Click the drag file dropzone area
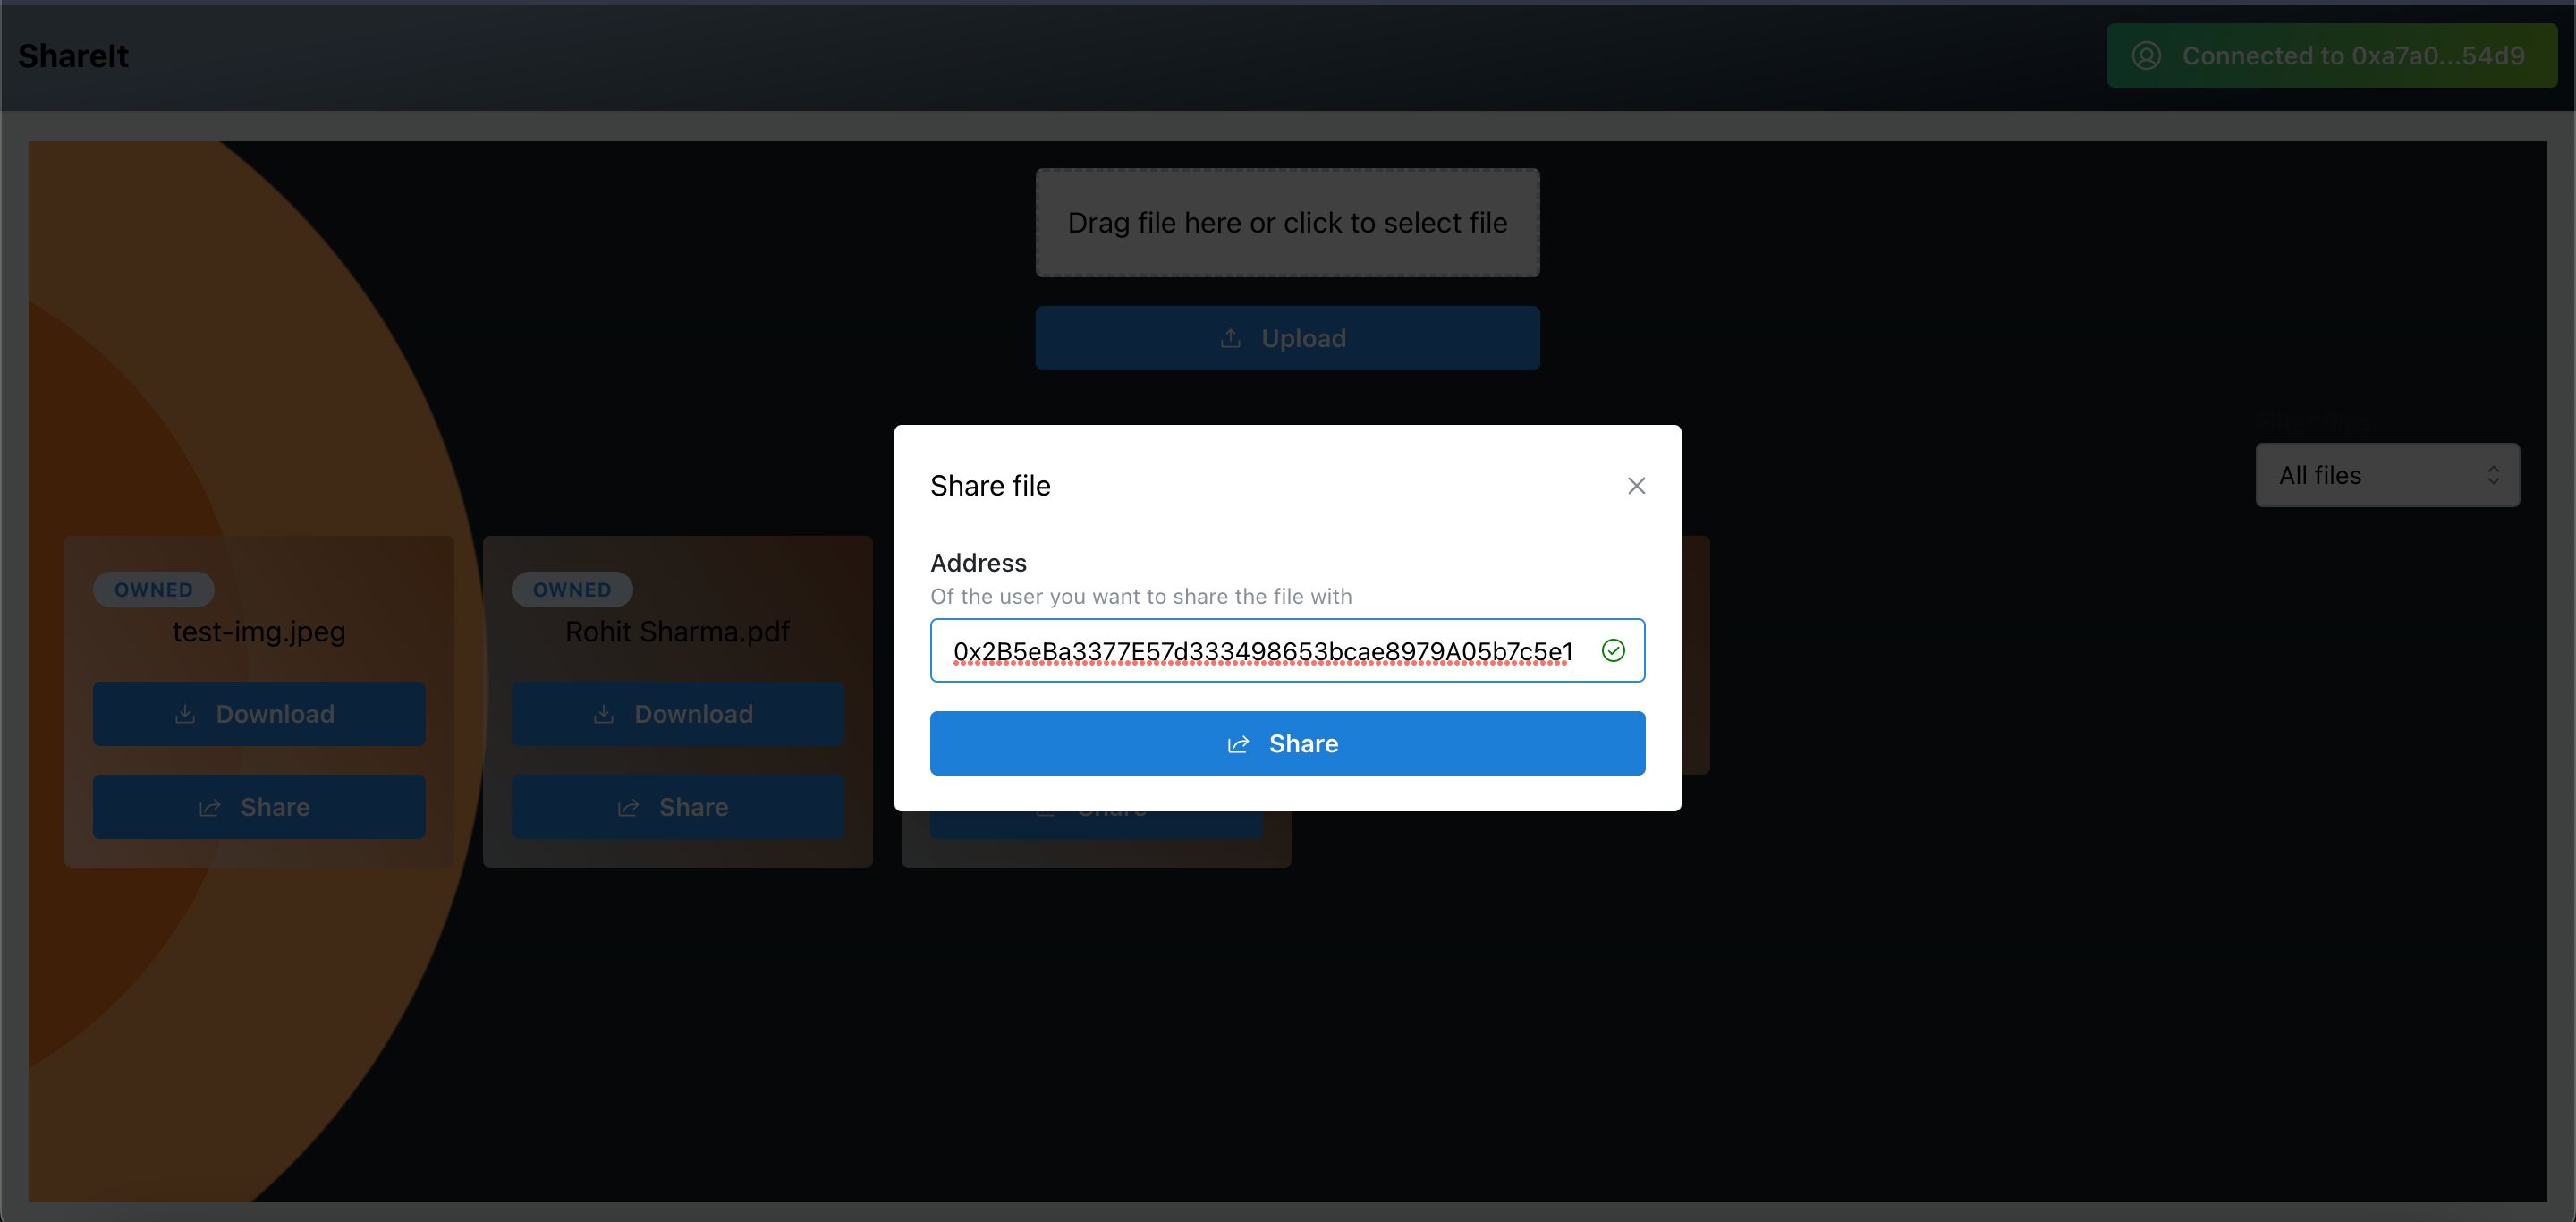The width and height of the screenshot is (2576, 1222). [x=1287, y=222]
